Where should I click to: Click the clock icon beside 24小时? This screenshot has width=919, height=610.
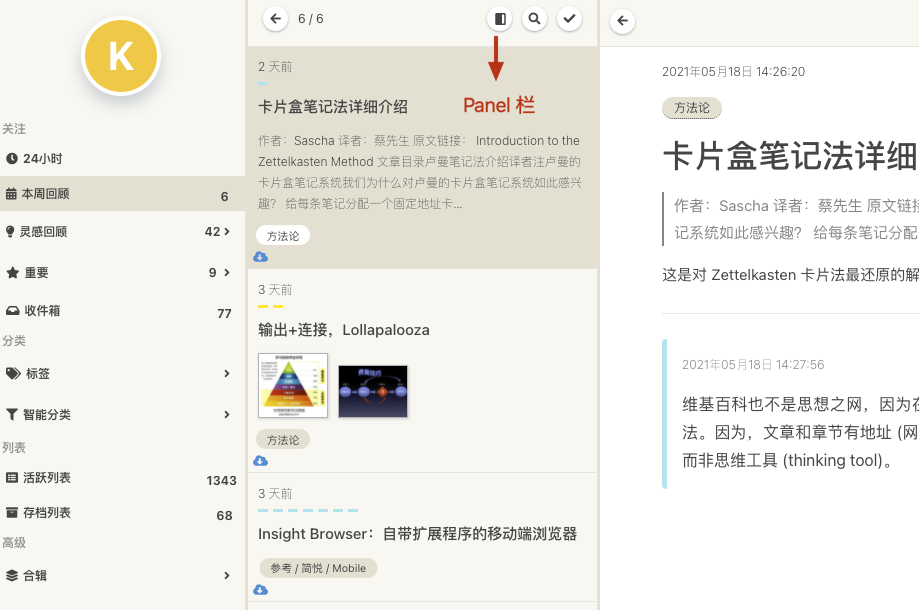[x=11, y=158]
